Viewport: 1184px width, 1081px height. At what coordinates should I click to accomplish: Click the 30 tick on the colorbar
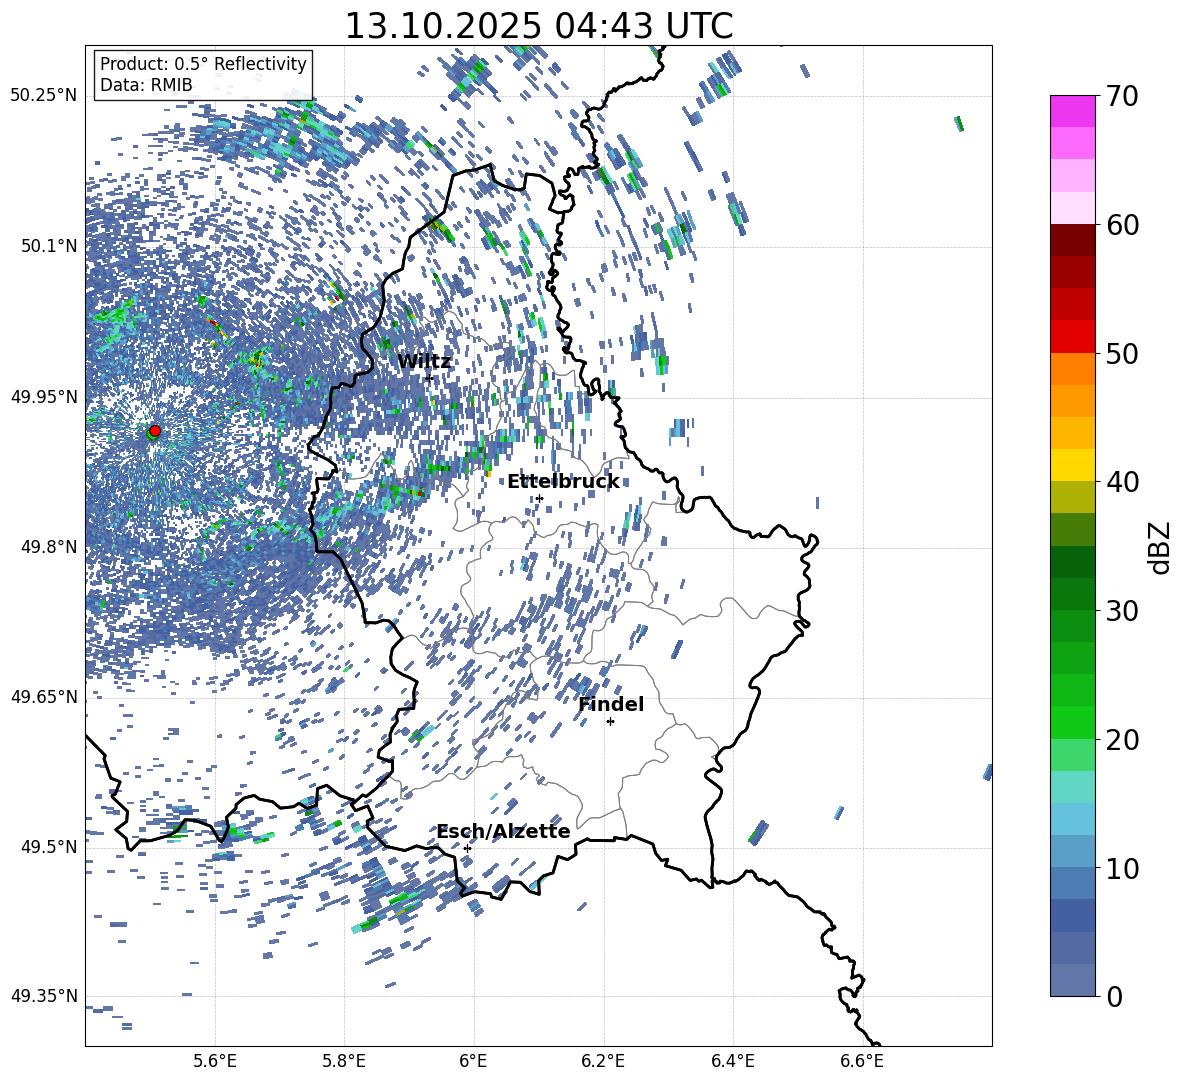coord(1122,611)
